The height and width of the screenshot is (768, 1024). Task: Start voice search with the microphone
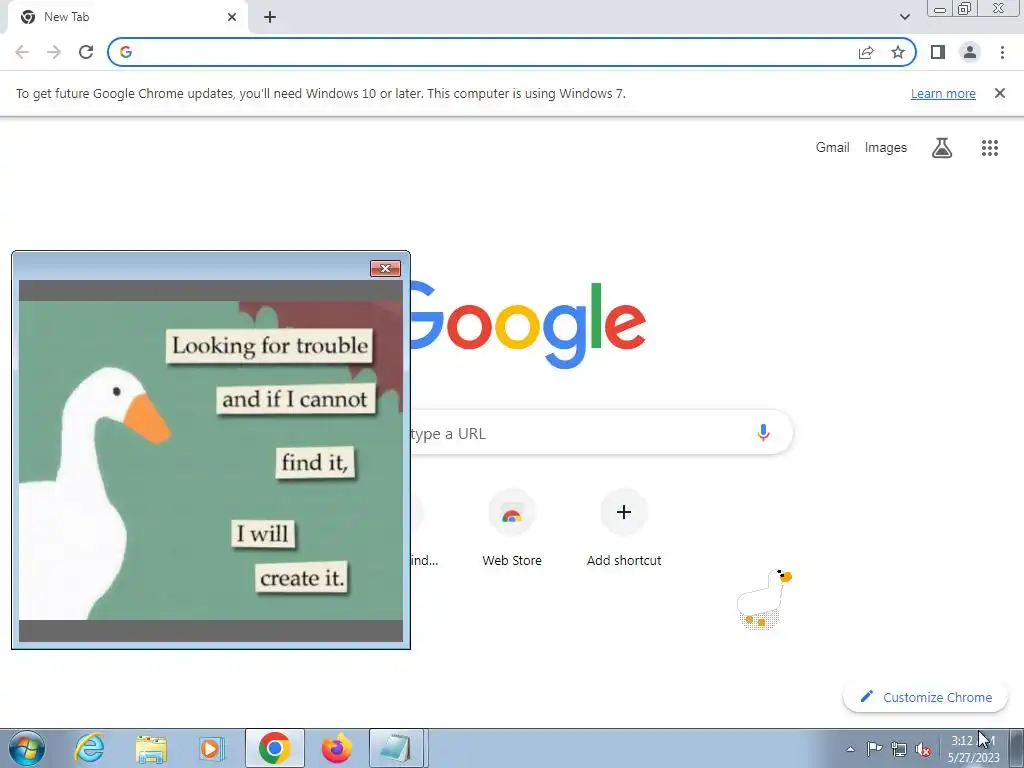[x=763, y=433]
